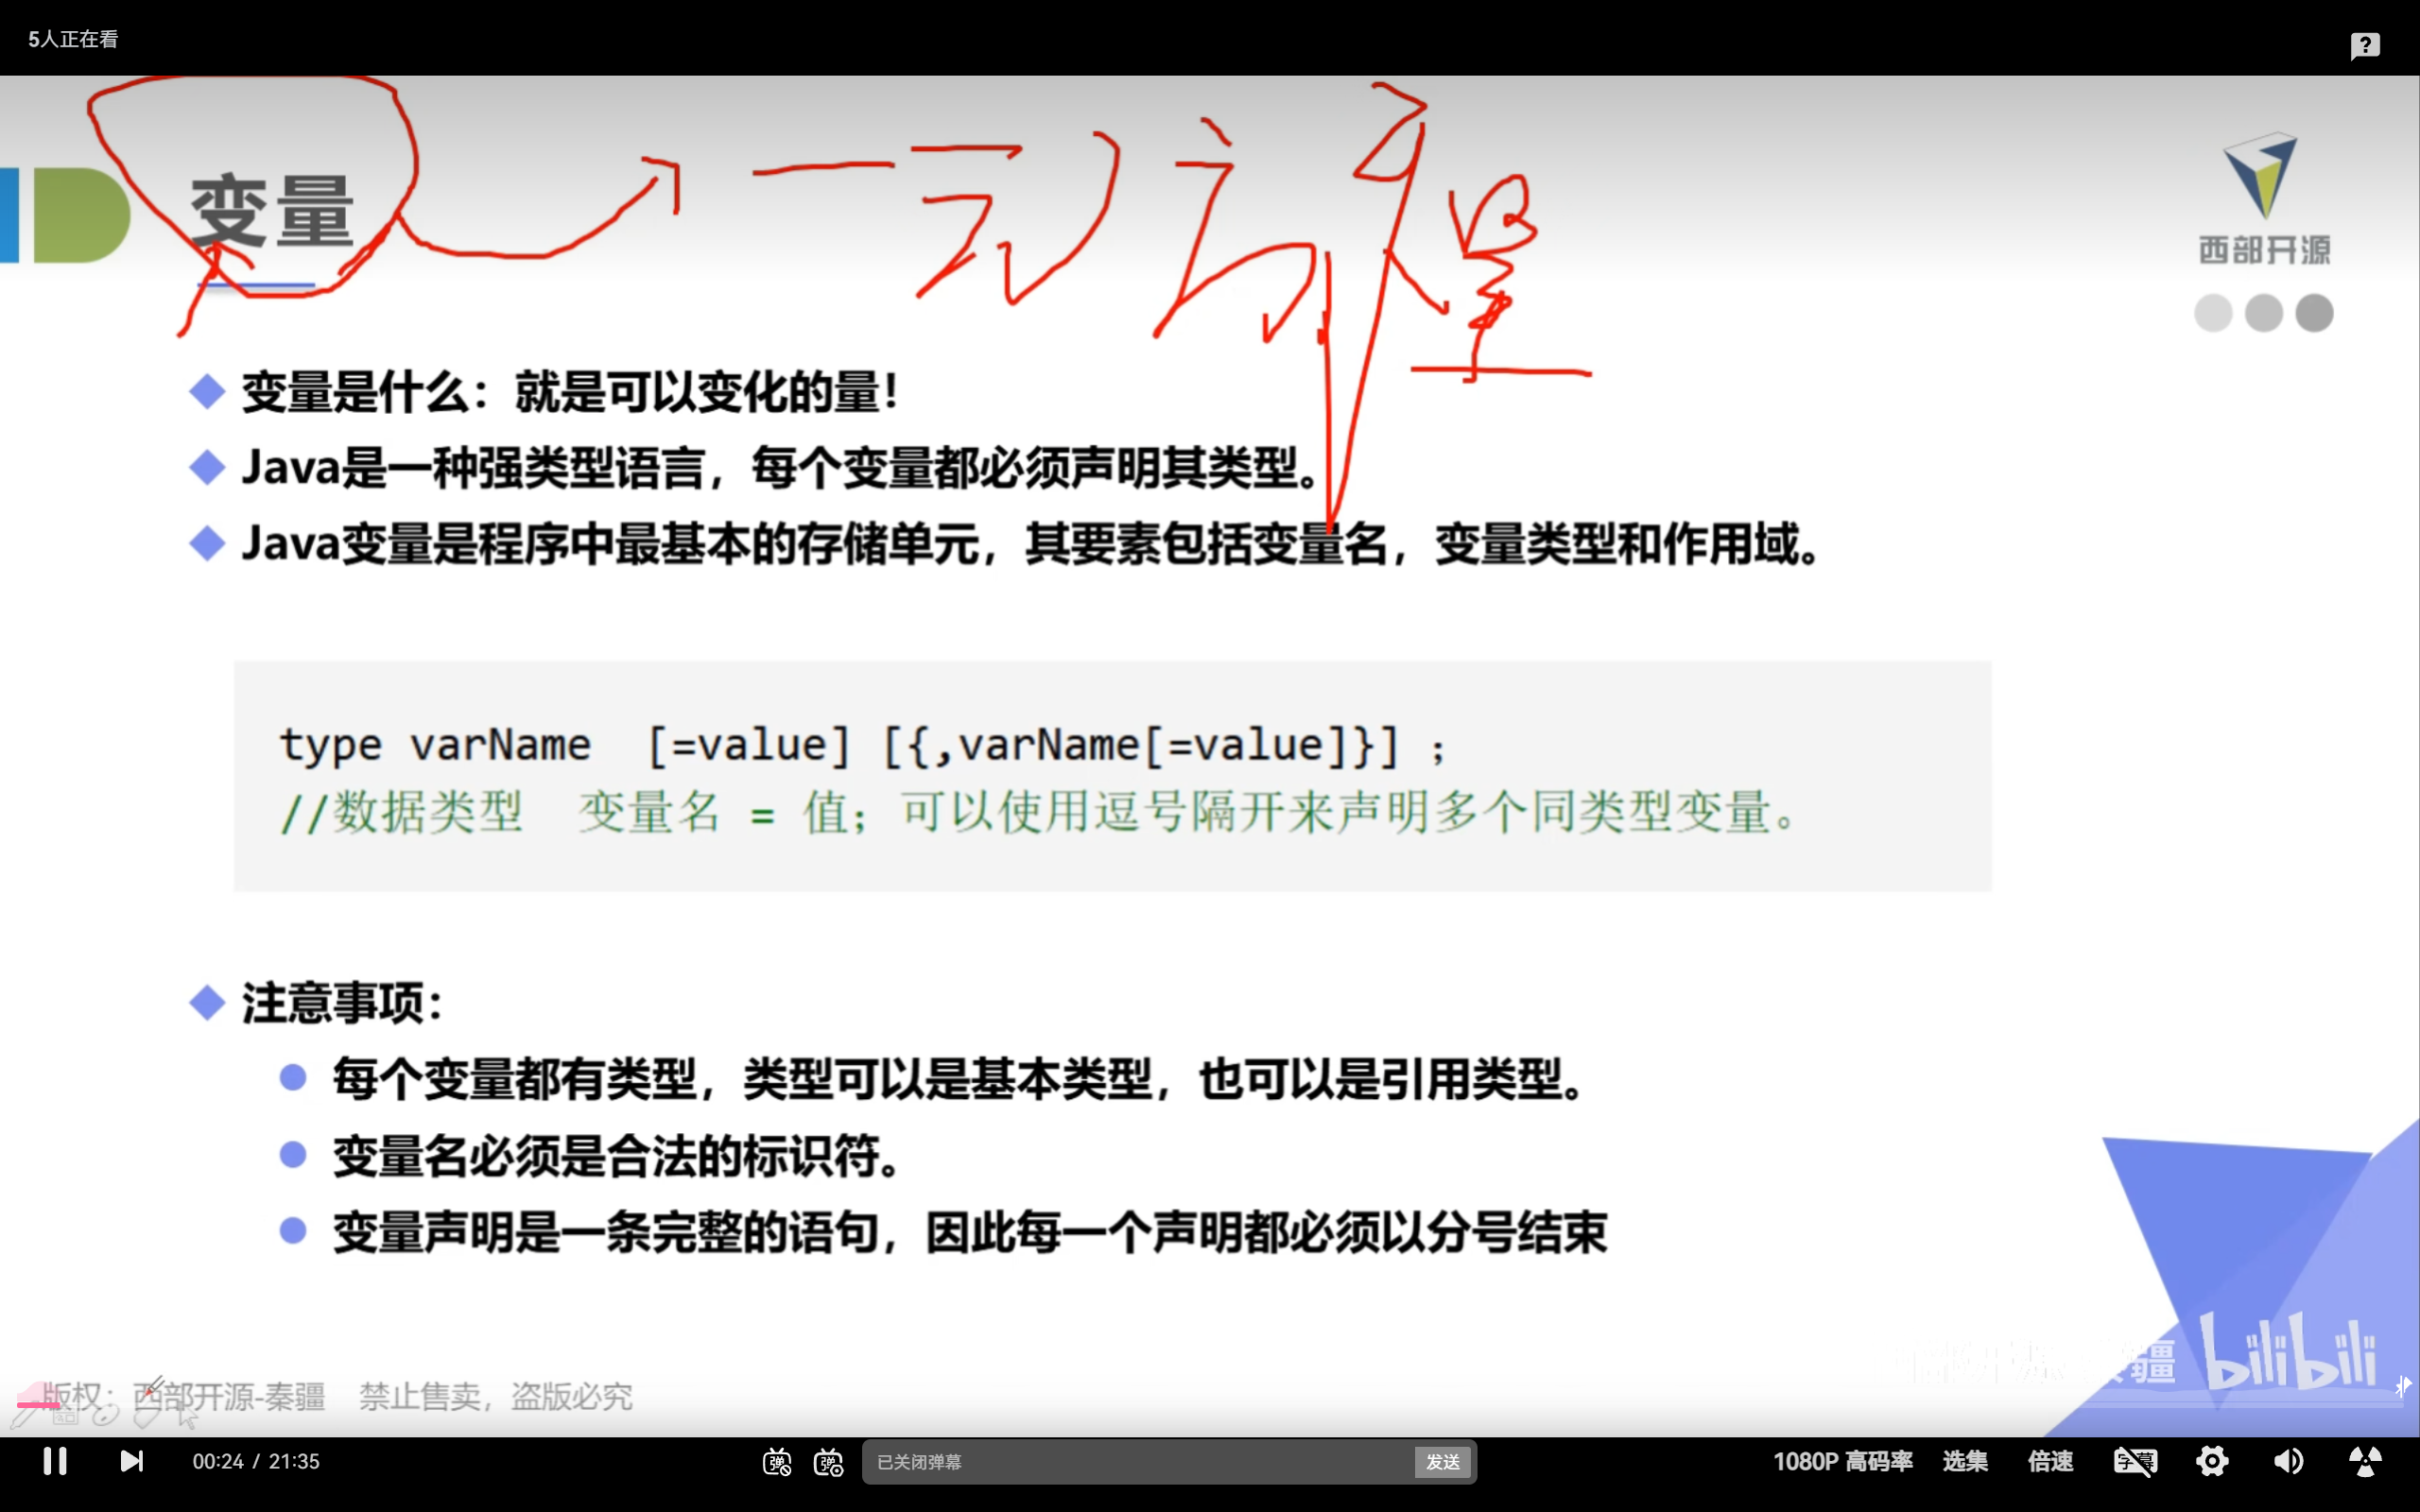
Task: Open player settings gear
Action: point(2212,1461)
